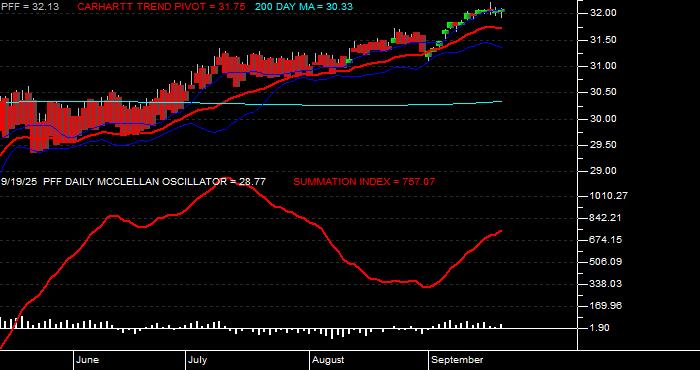Click the 32.00 price axis value
The height and width of the screenshot is (370, 700).
pos(604,13)
